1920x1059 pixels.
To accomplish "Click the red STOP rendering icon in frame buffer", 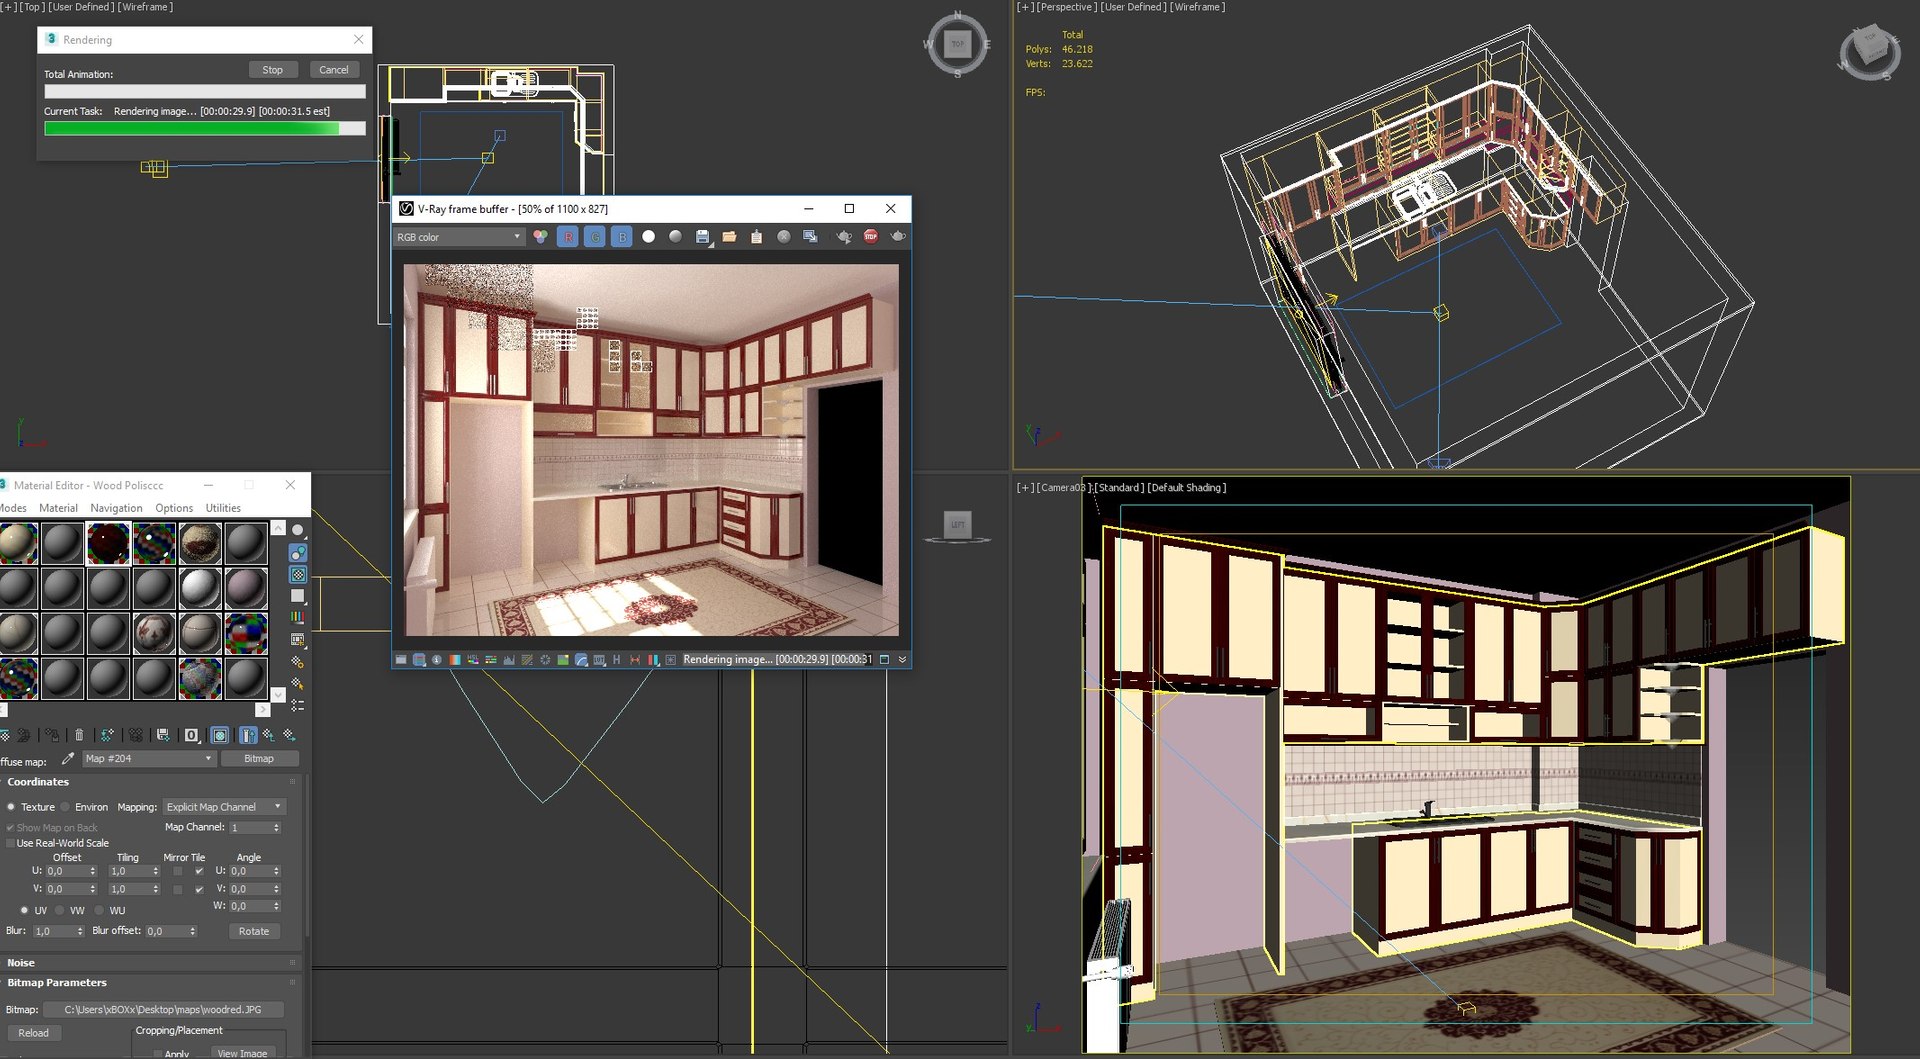I will pyautogui.click(x=871, y=237).
